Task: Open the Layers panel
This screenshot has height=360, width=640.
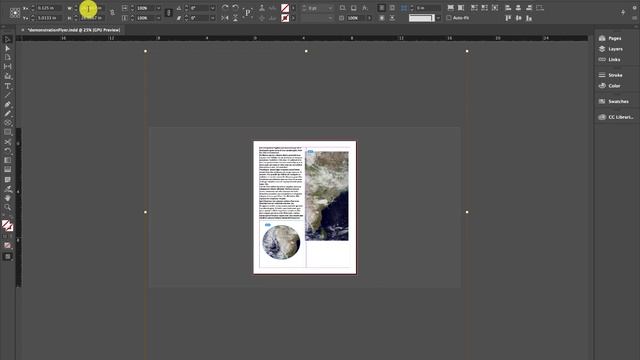Action: click(x=611, y=49)
